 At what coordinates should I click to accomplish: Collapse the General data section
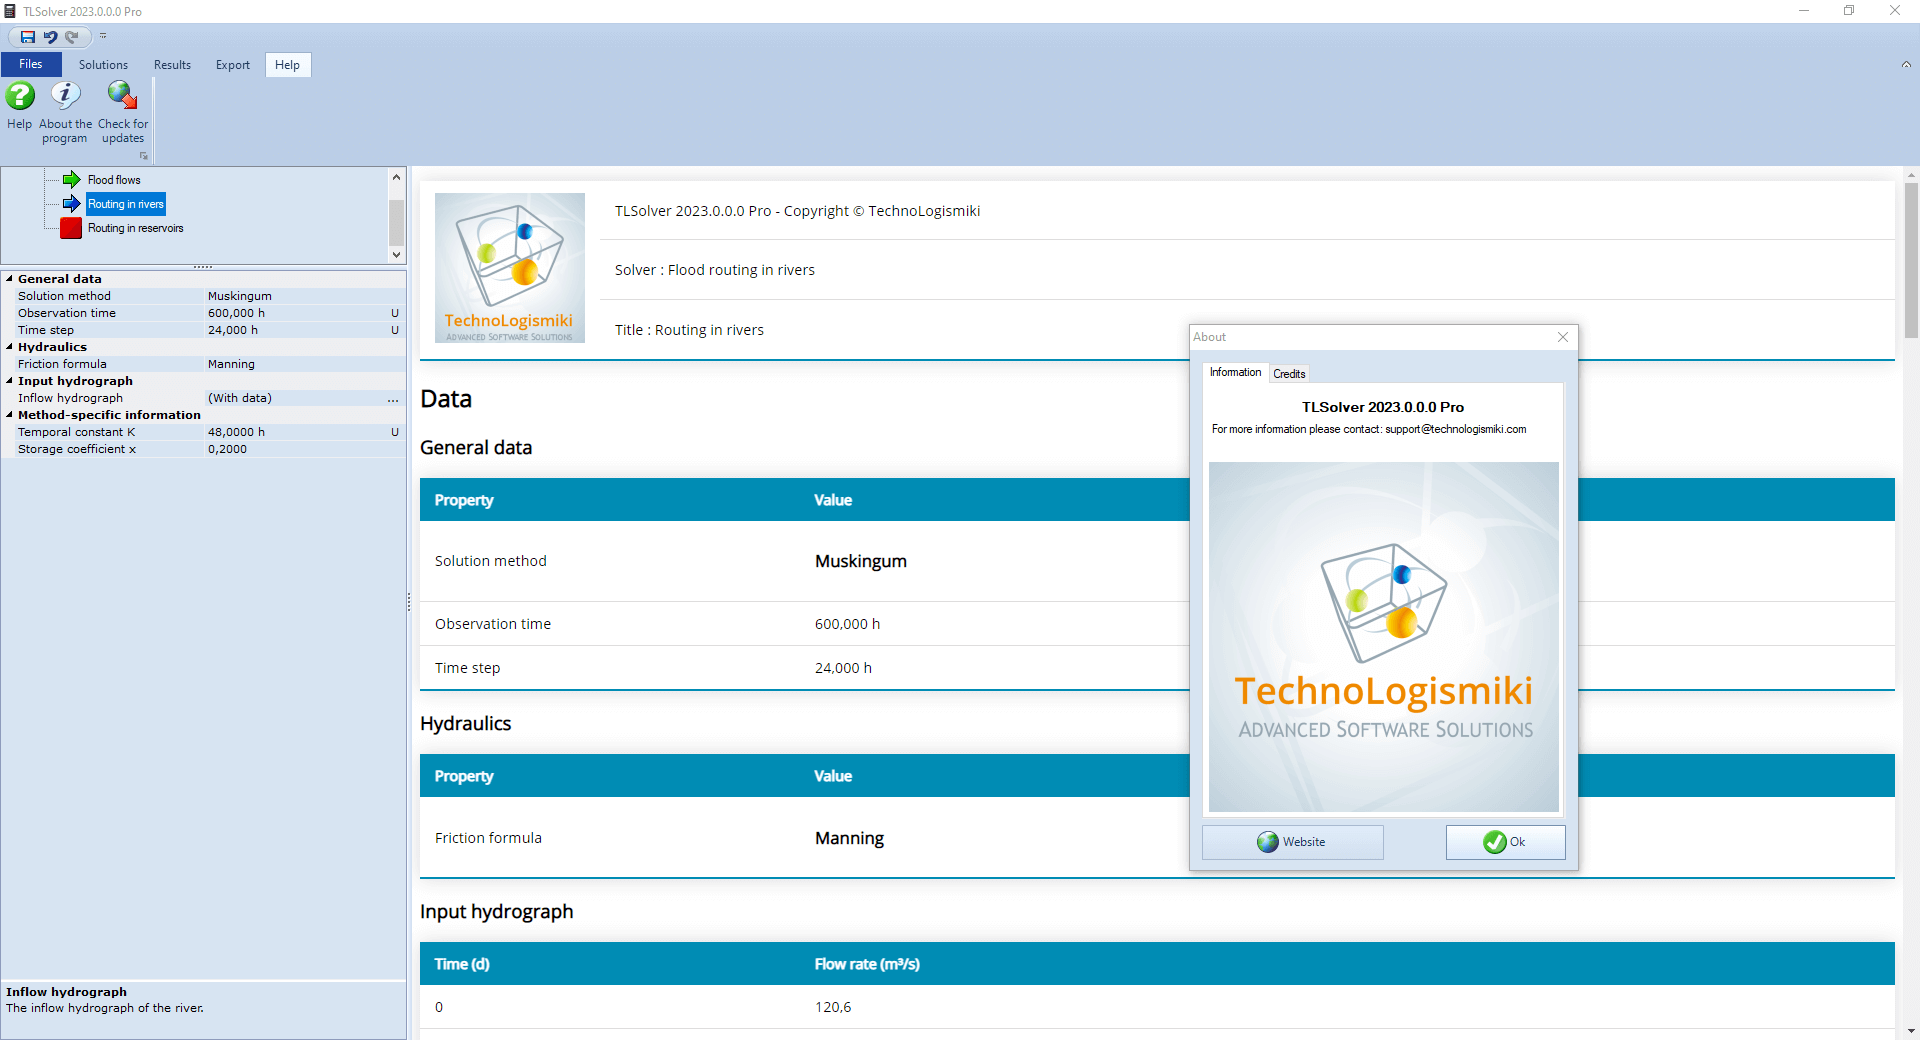click(x=10, y=279)
